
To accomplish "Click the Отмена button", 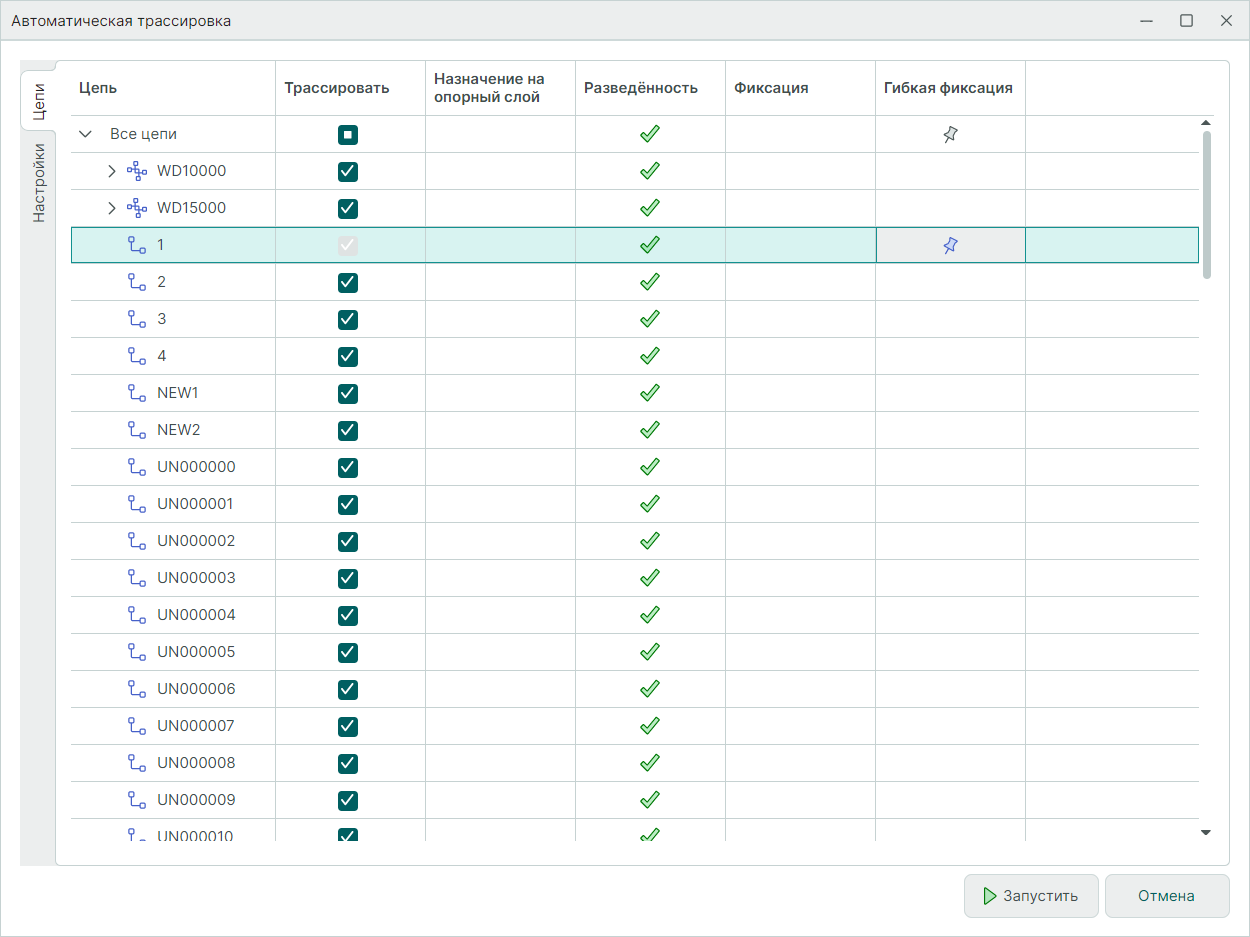I will (x=1166, y=896).
